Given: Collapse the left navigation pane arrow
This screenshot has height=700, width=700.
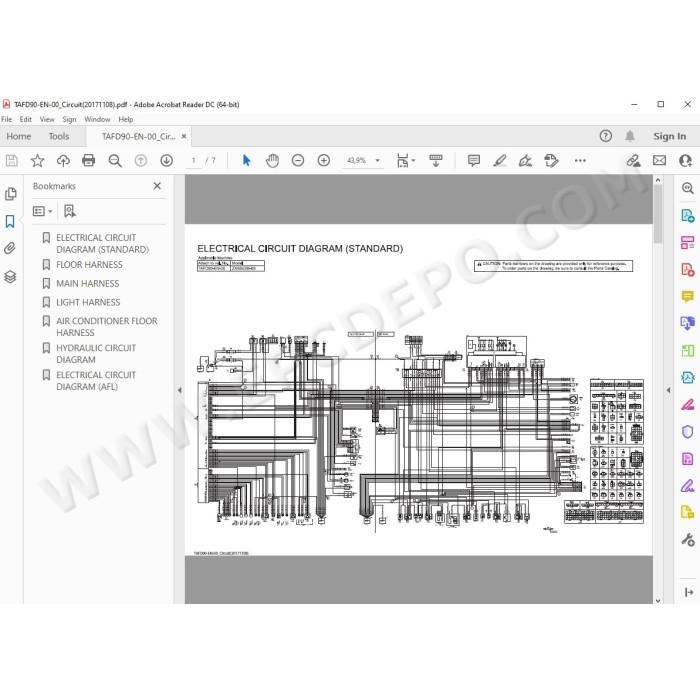Looking at the screenshot, I should pyautogui.click(x=179, y=390).
